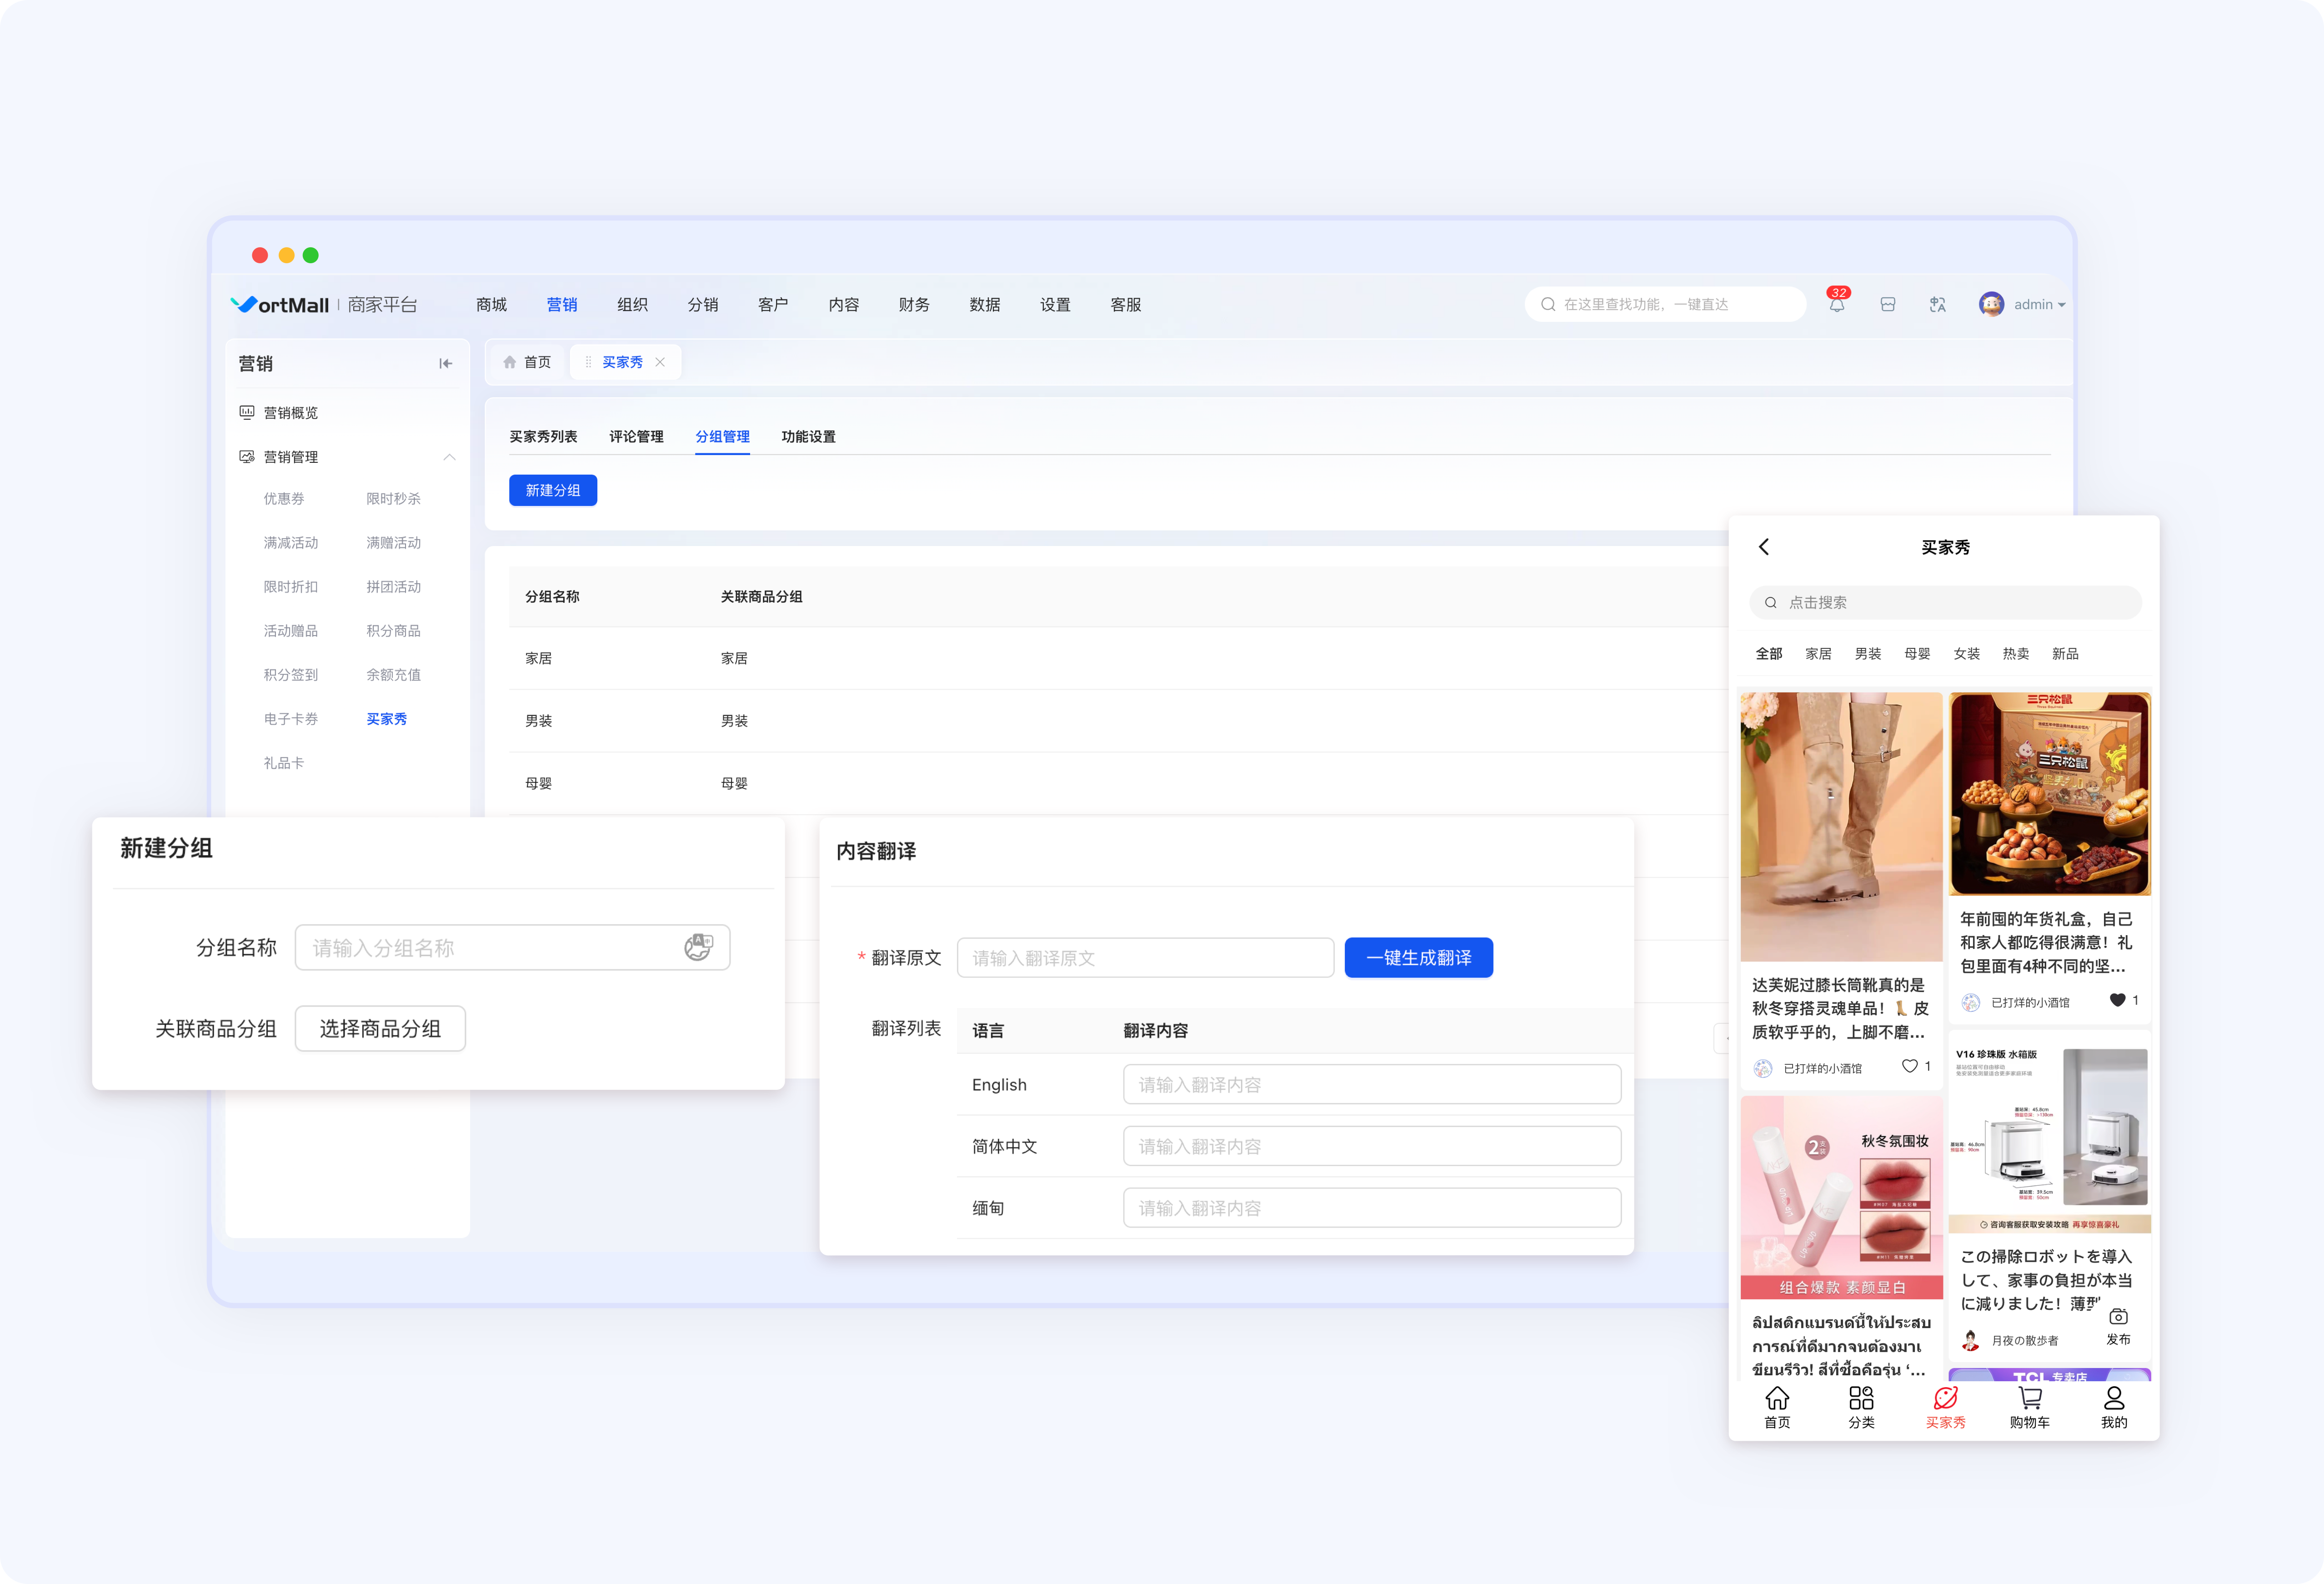The image size is (2324, 1584).
Task: Open the notification bell with 32 badge
Action: pyautogui.click(x=1837, y=304)
